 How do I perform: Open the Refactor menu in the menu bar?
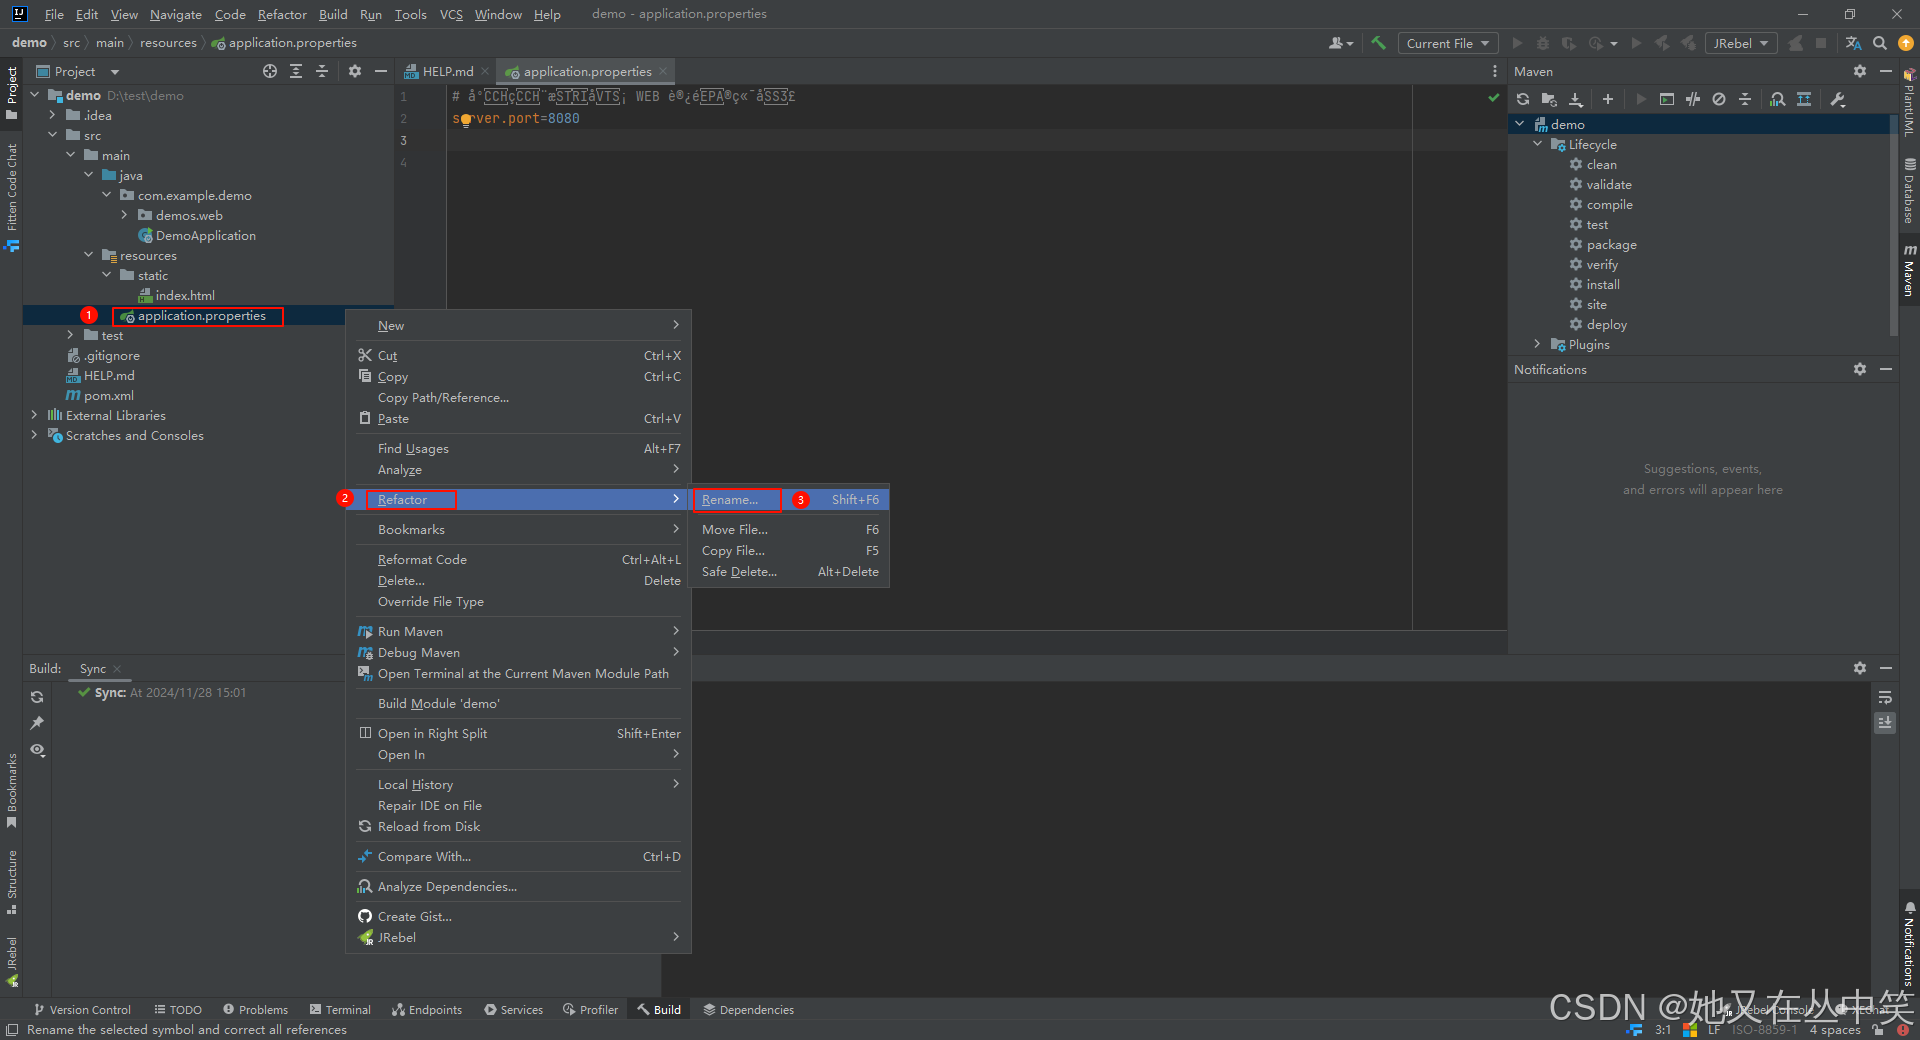(x=282, y=14)
